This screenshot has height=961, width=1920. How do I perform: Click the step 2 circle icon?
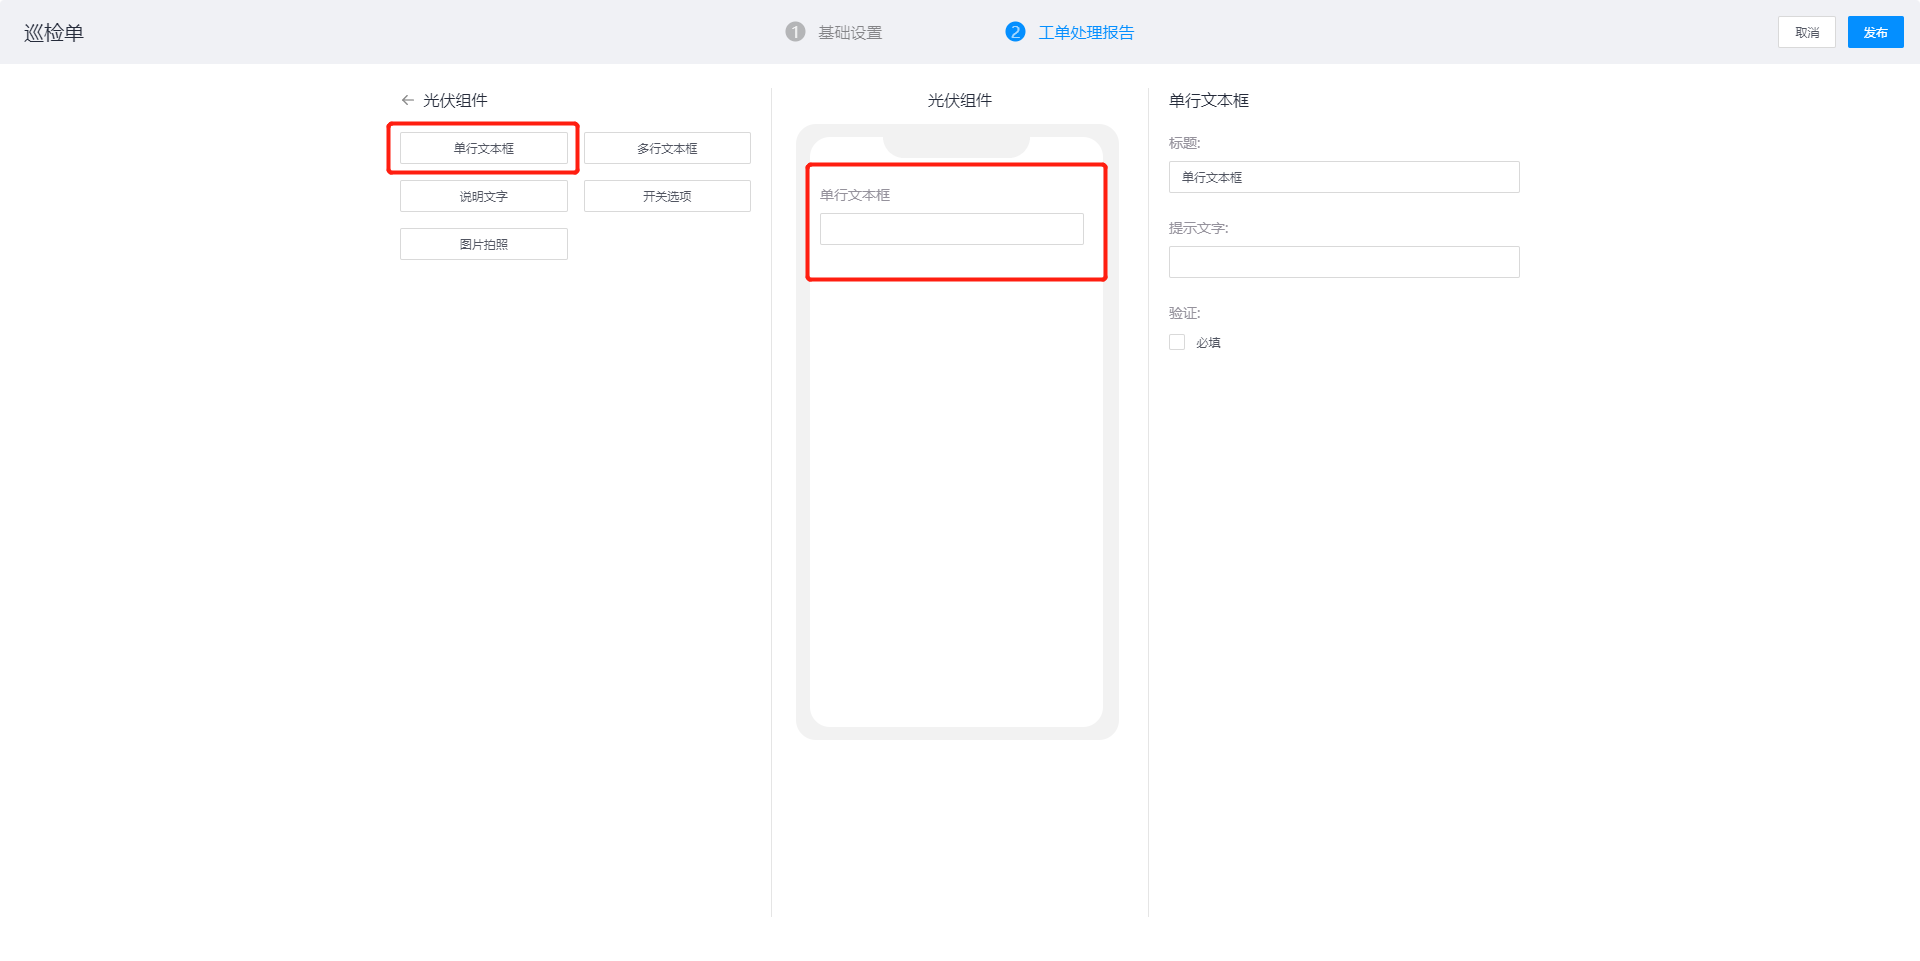click(1015, 32)
